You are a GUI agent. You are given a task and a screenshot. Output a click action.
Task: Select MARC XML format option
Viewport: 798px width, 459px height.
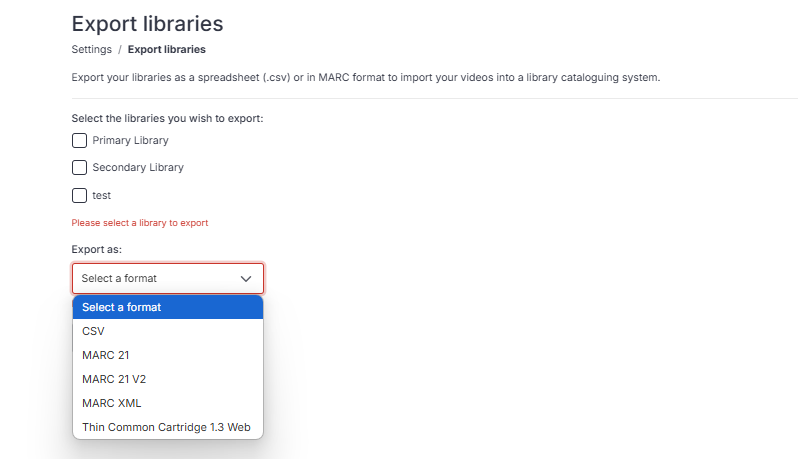(168, 403)
